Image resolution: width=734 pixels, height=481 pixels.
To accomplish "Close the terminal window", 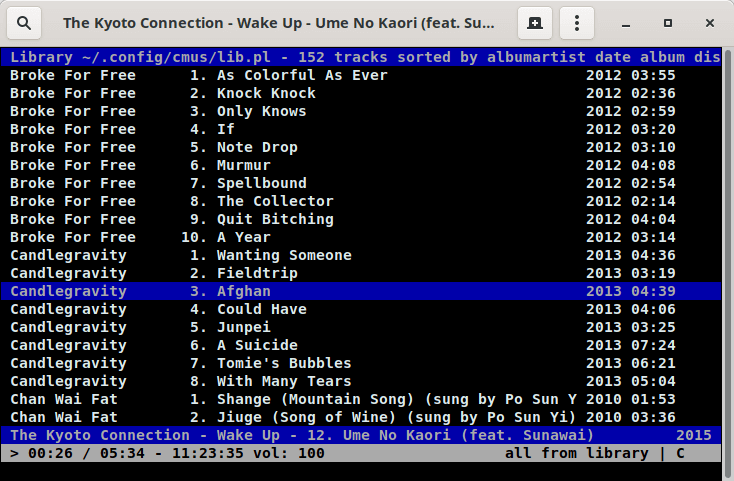I will pyautogui.click(x=710, y=23).
